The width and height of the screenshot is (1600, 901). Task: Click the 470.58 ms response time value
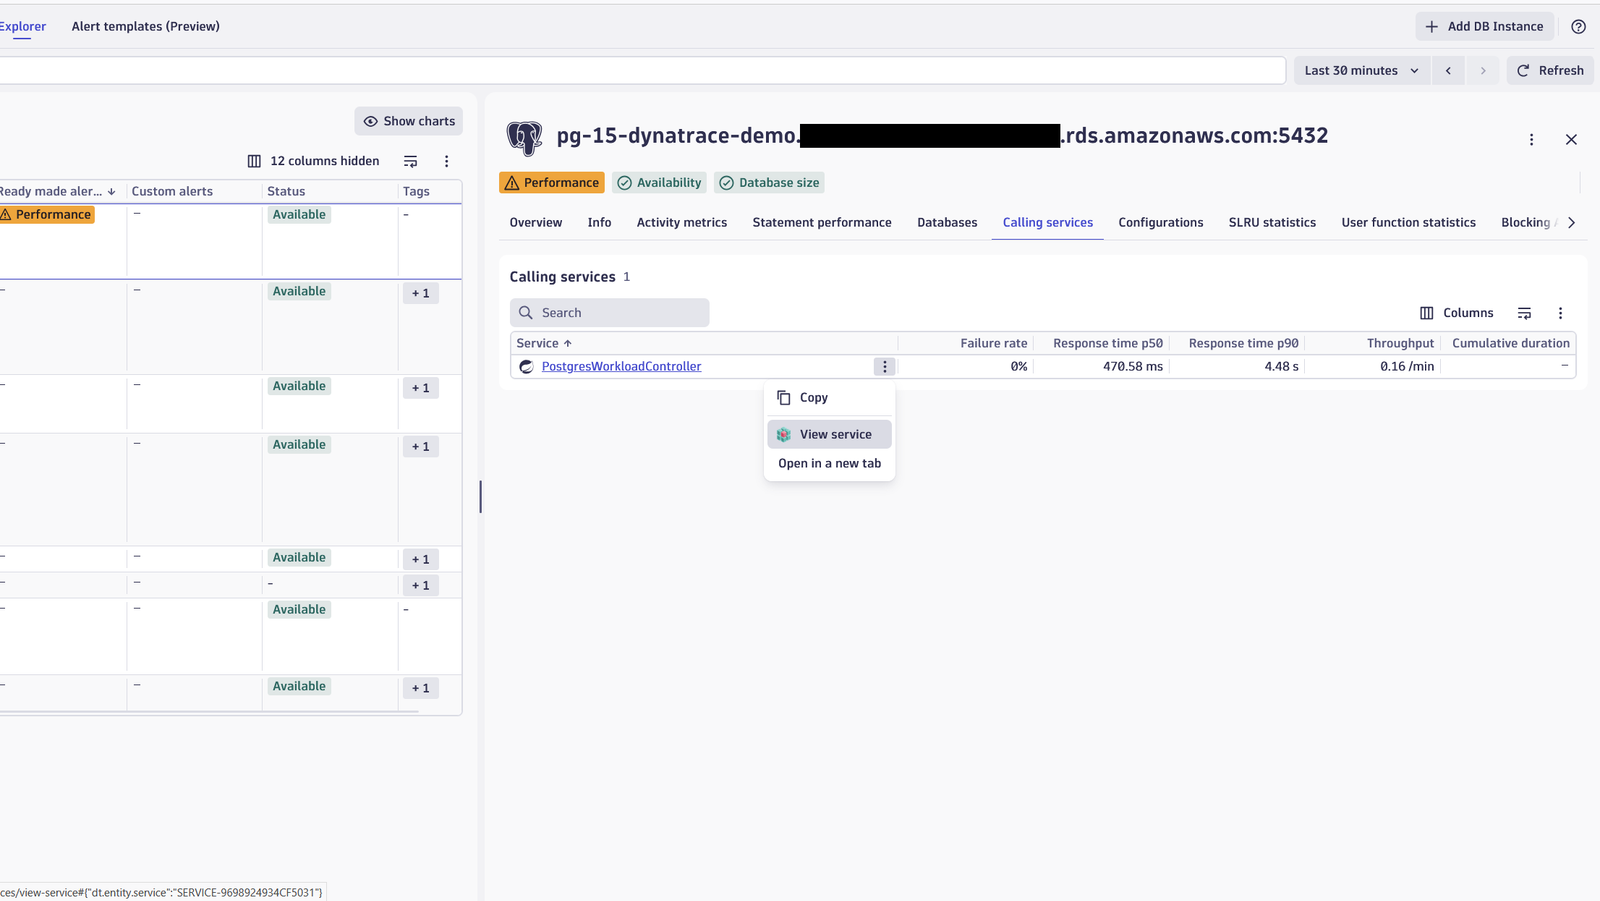tap(1133, 367)
